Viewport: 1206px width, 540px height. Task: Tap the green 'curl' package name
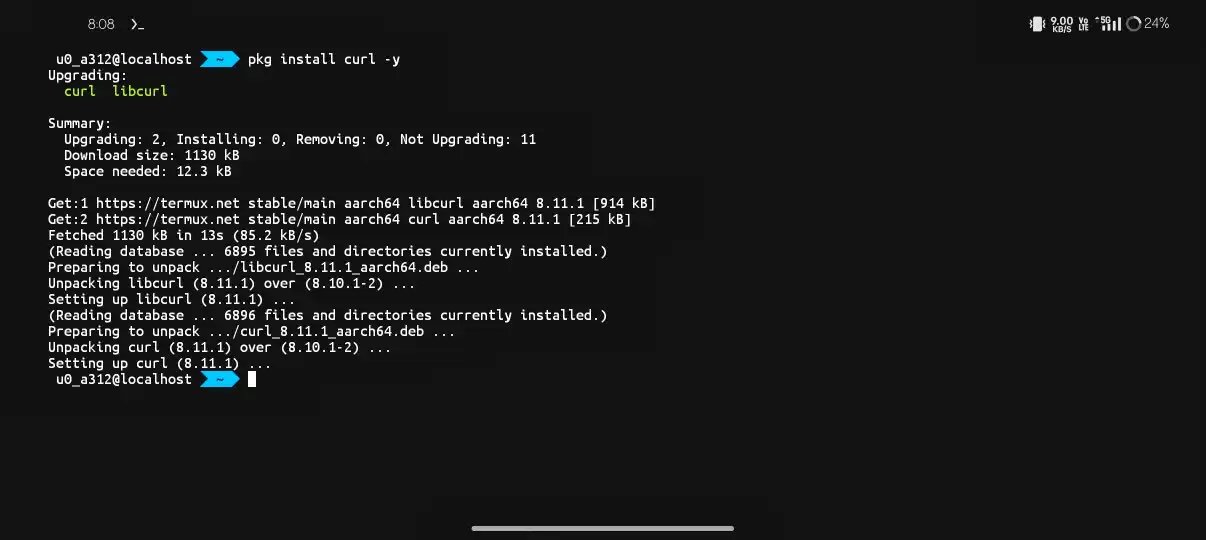click(80, 91)
